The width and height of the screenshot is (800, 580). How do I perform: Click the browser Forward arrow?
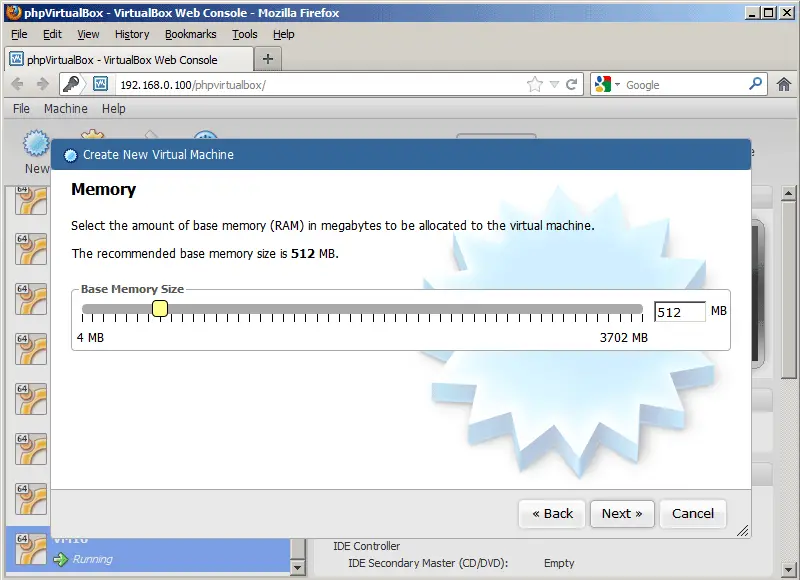(x=43, y=84)
